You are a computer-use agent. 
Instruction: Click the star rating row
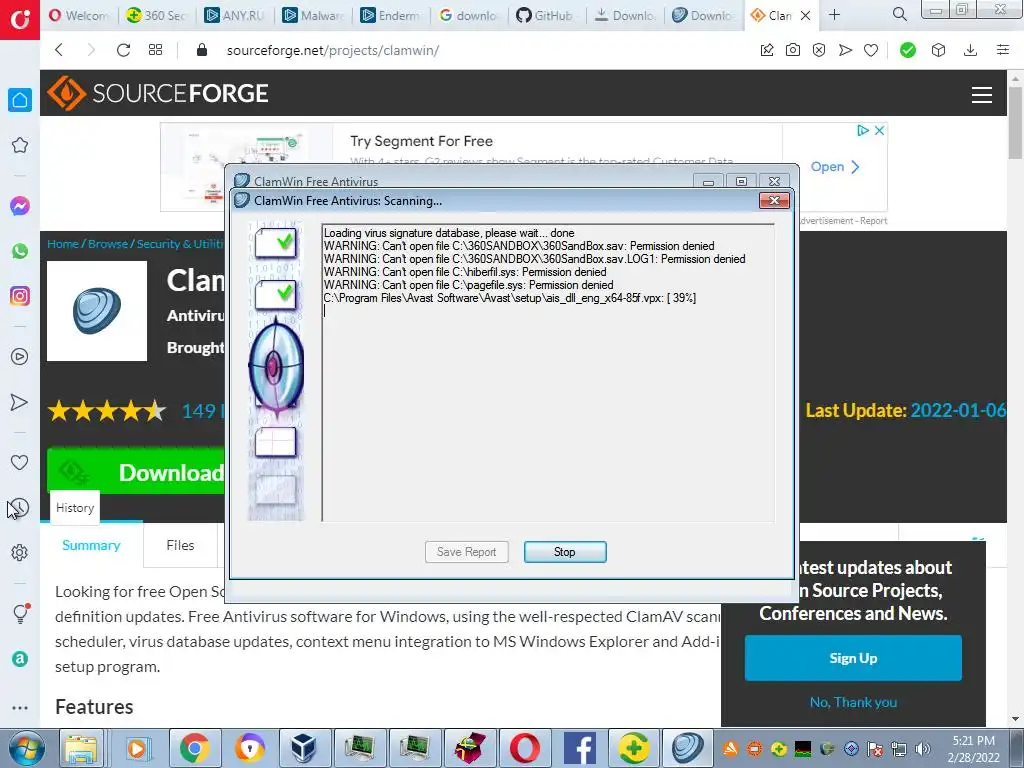(x=106, y=411)
